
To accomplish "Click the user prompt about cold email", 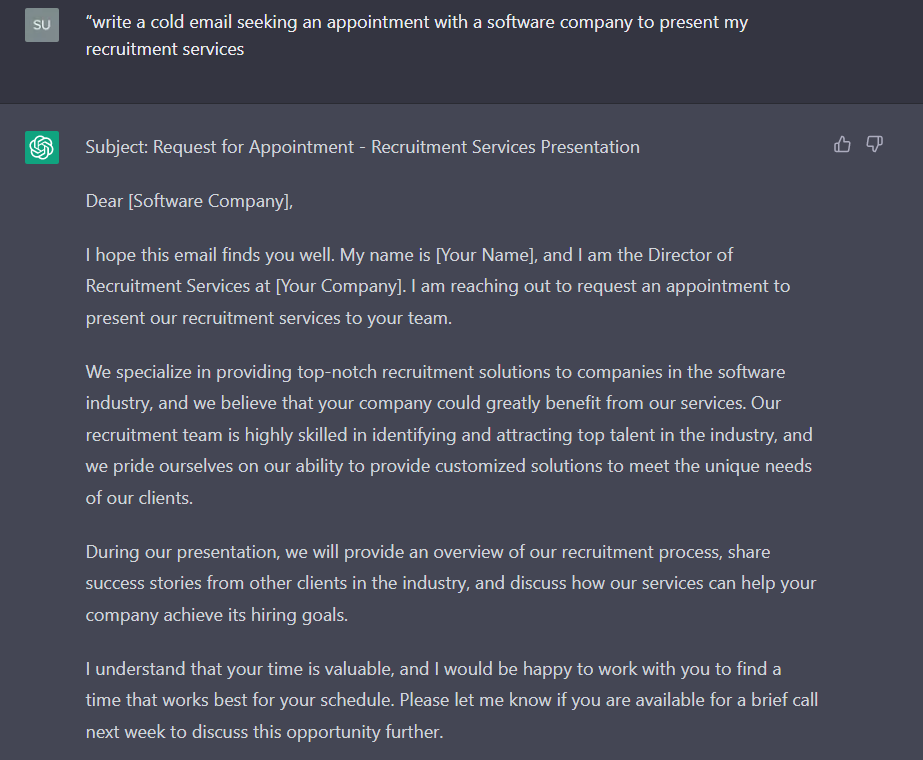I will (417, 35).
